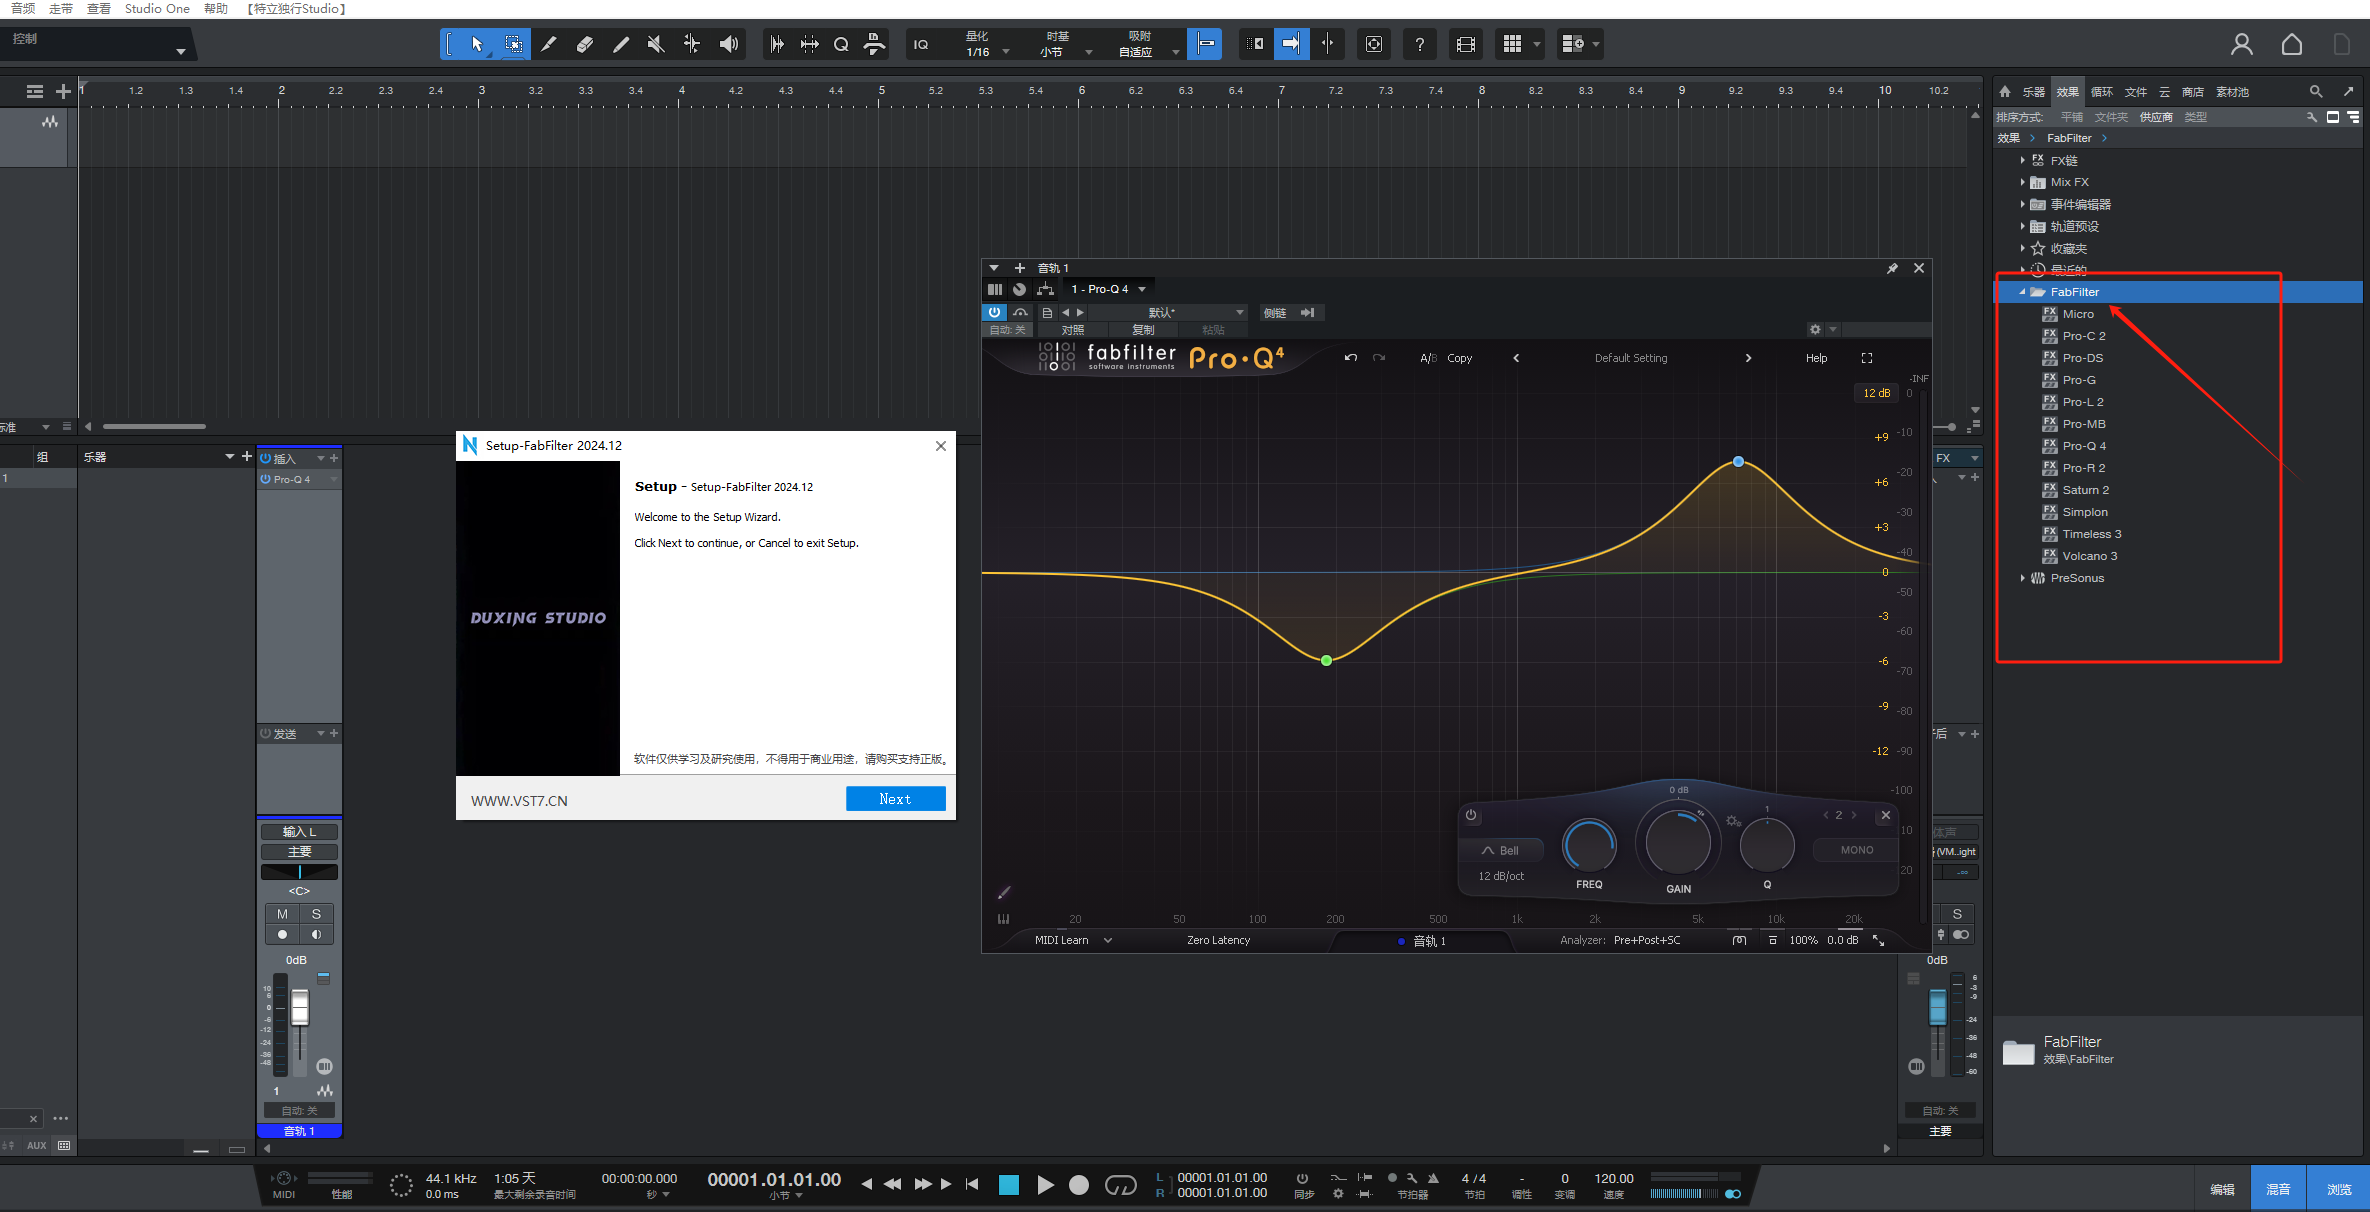This screenshot has width=2370, height=1212.
Task: Expand the Mix FX folder
Action: [x=2022, y=182]
